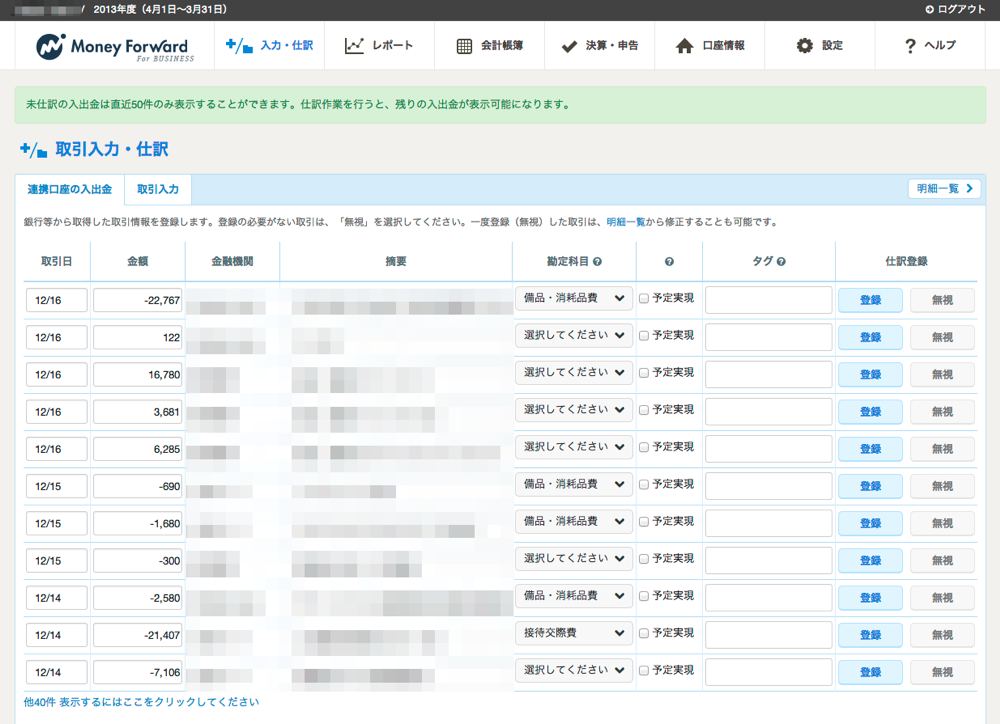Screen dimensions: 1000x724
Task: Click the 金額 field showing -7,106
Action: pyautogui.click(x=138, y=672)
